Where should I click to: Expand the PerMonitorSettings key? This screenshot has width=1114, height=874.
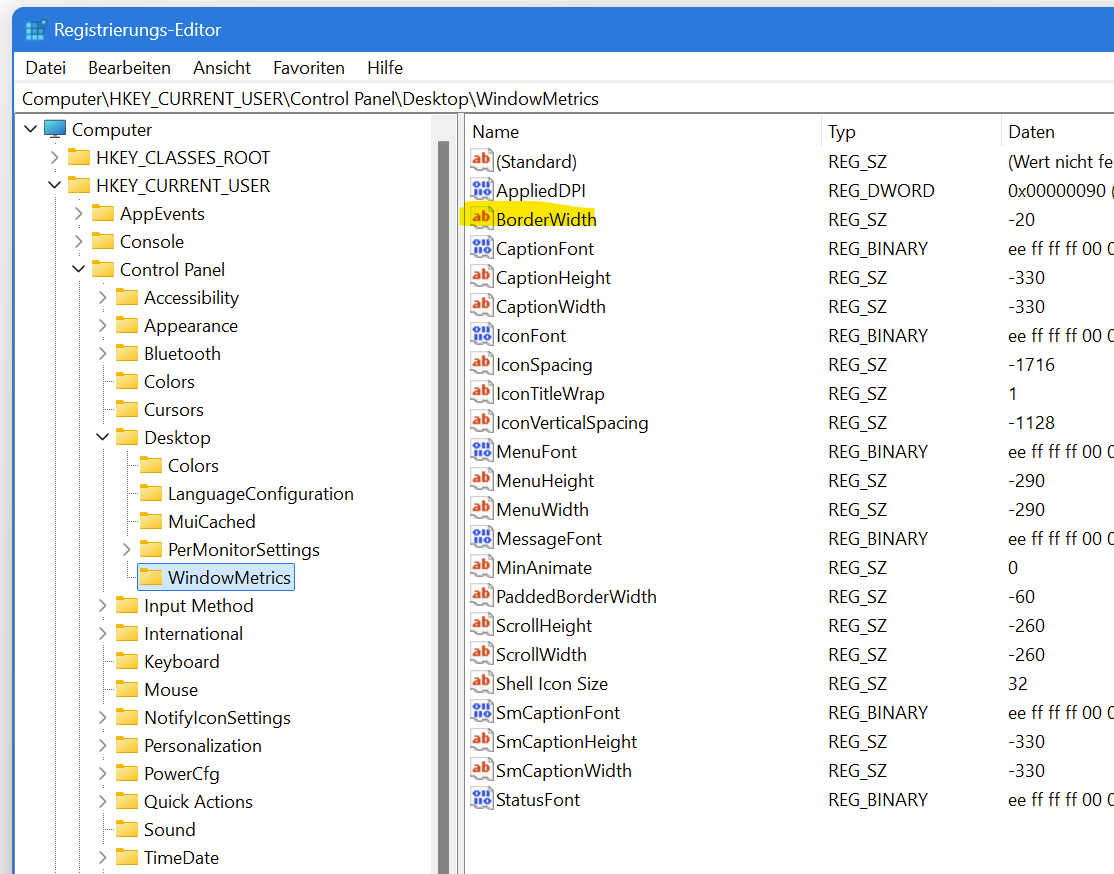tap(126, 549)
